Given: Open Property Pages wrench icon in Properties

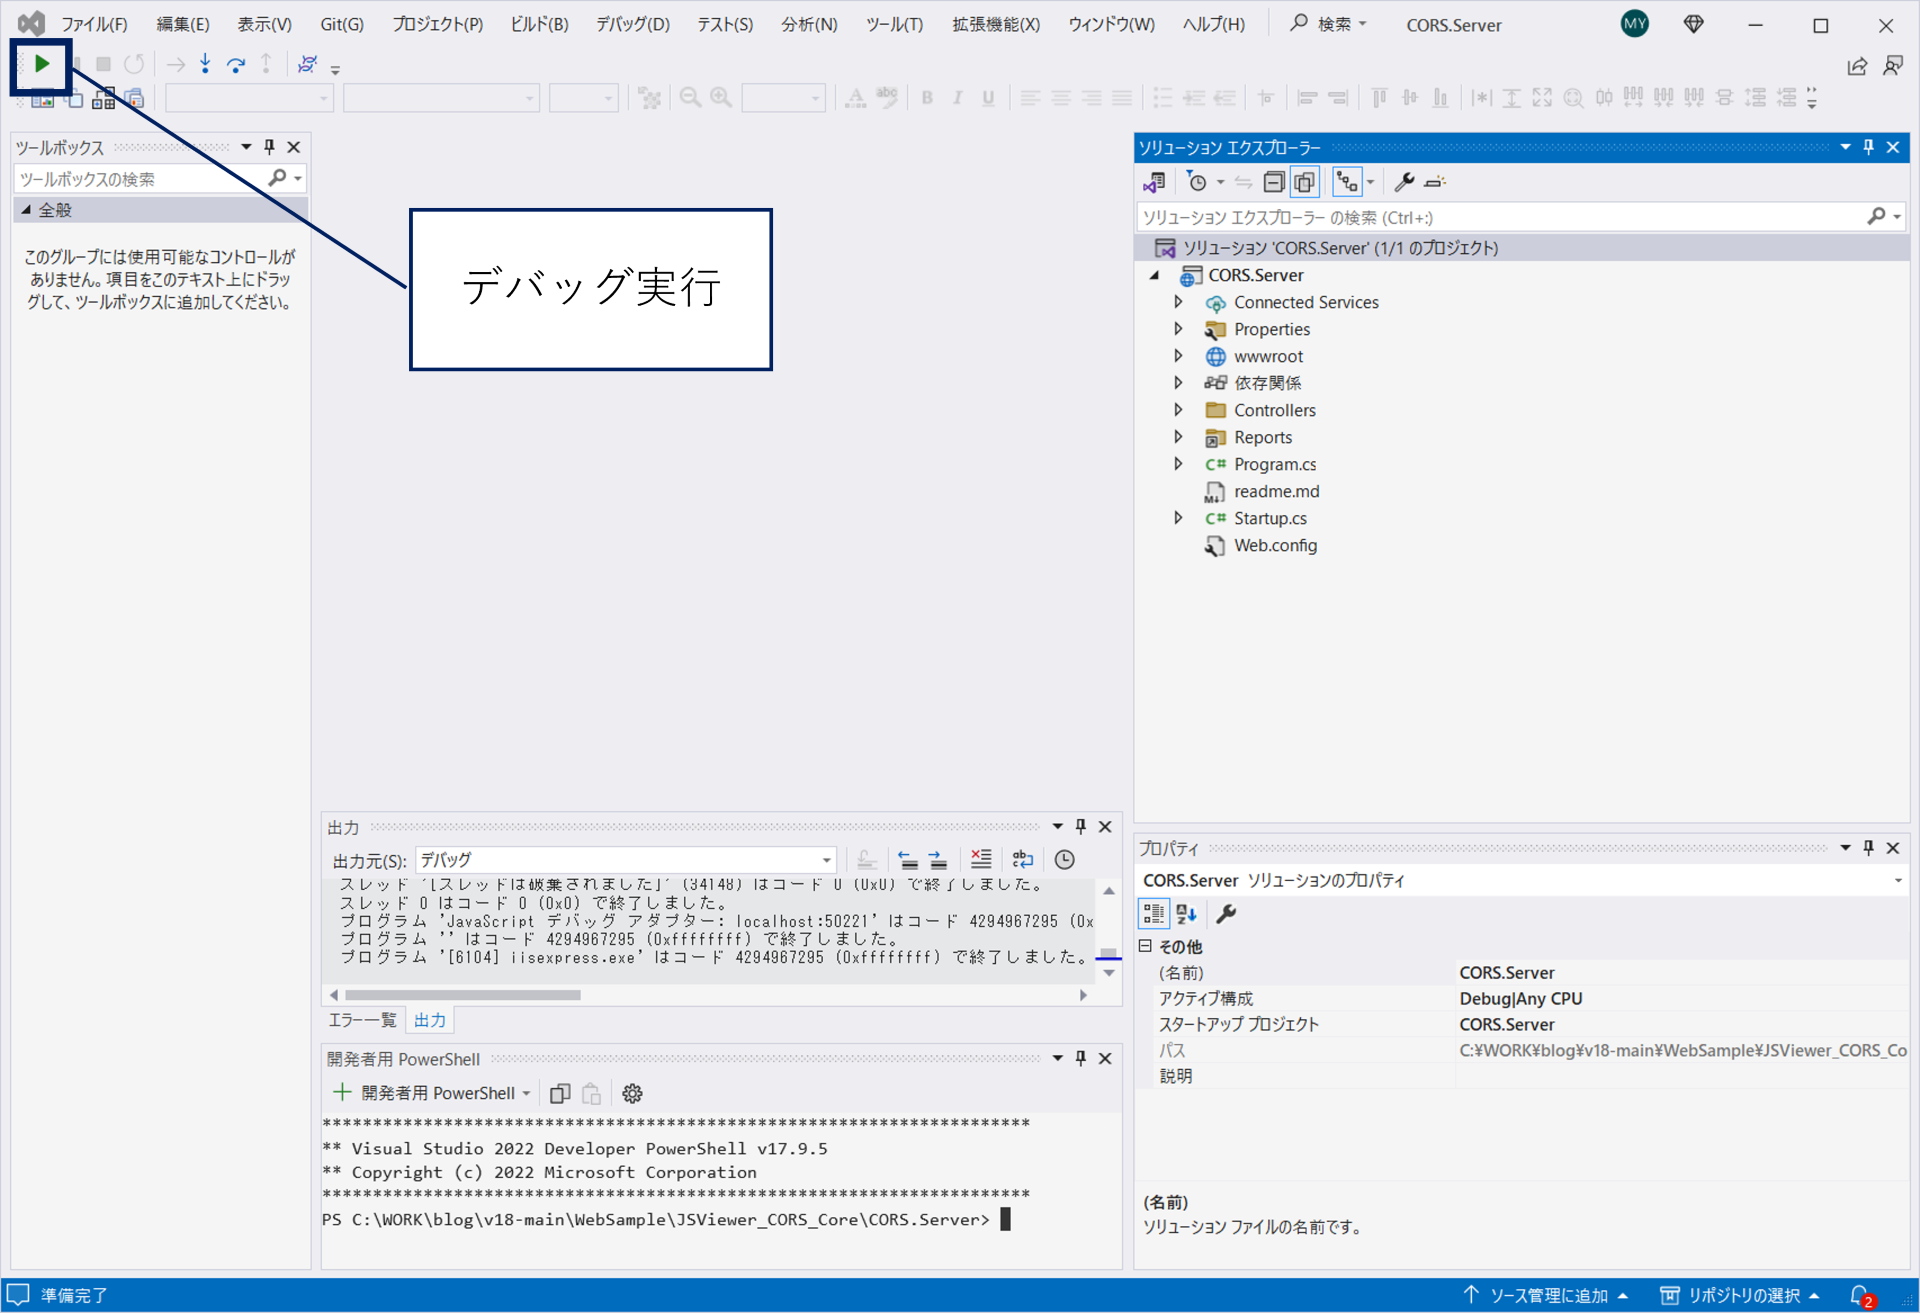Looking at the screenshot, I should [x=1226, y=914].
